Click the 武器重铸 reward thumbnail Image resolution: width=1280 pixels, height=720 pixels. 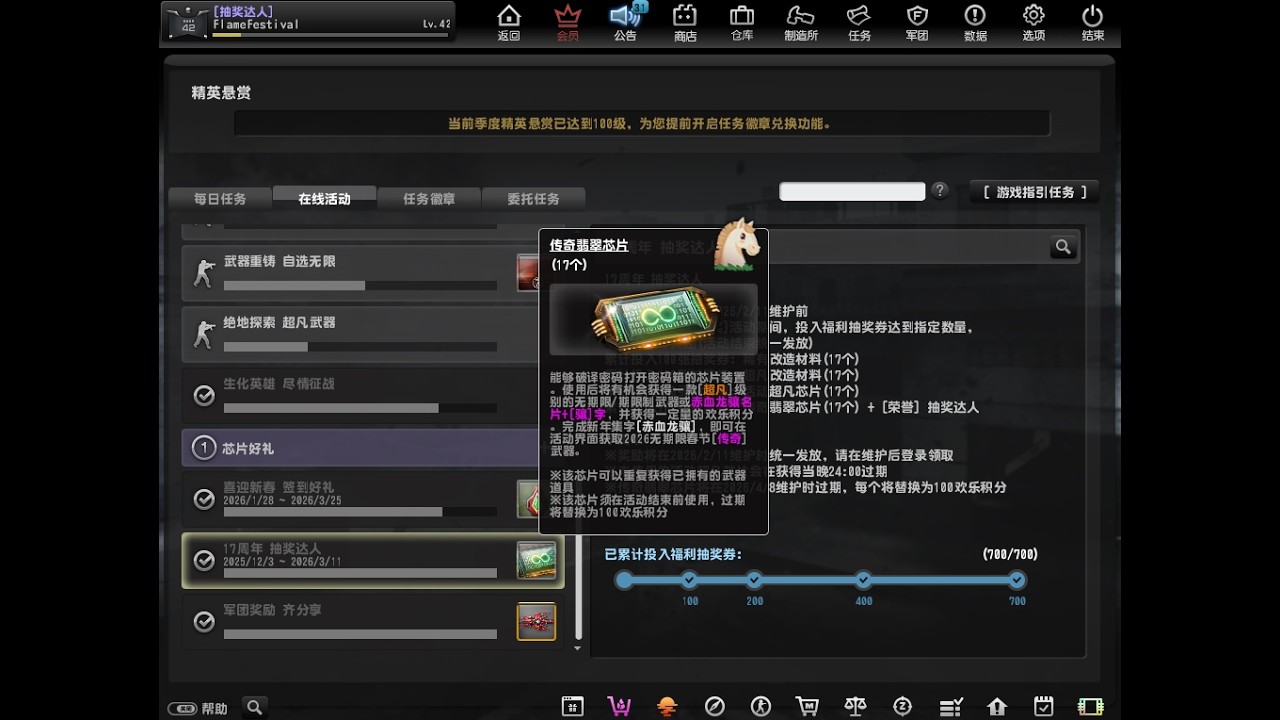point(530,273)
